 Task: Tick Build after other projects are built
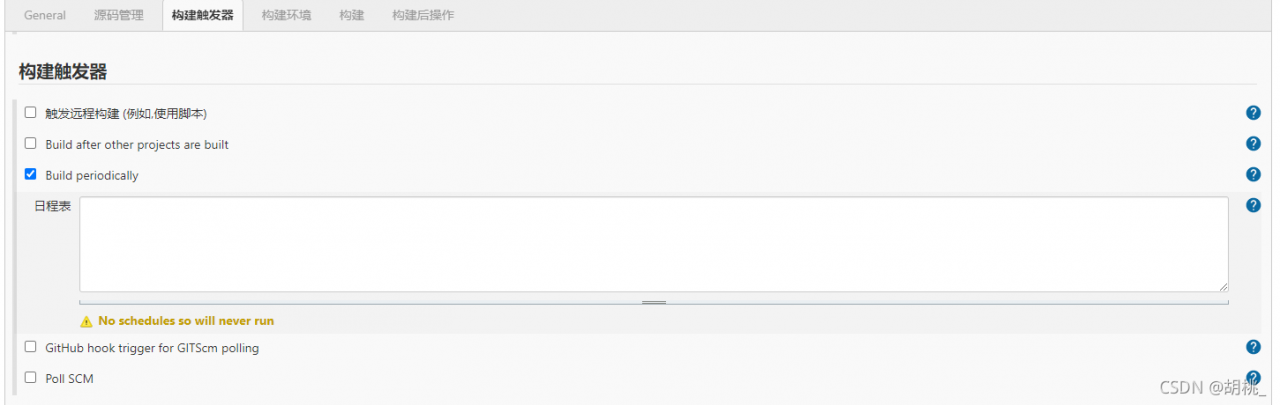(30, 144)
